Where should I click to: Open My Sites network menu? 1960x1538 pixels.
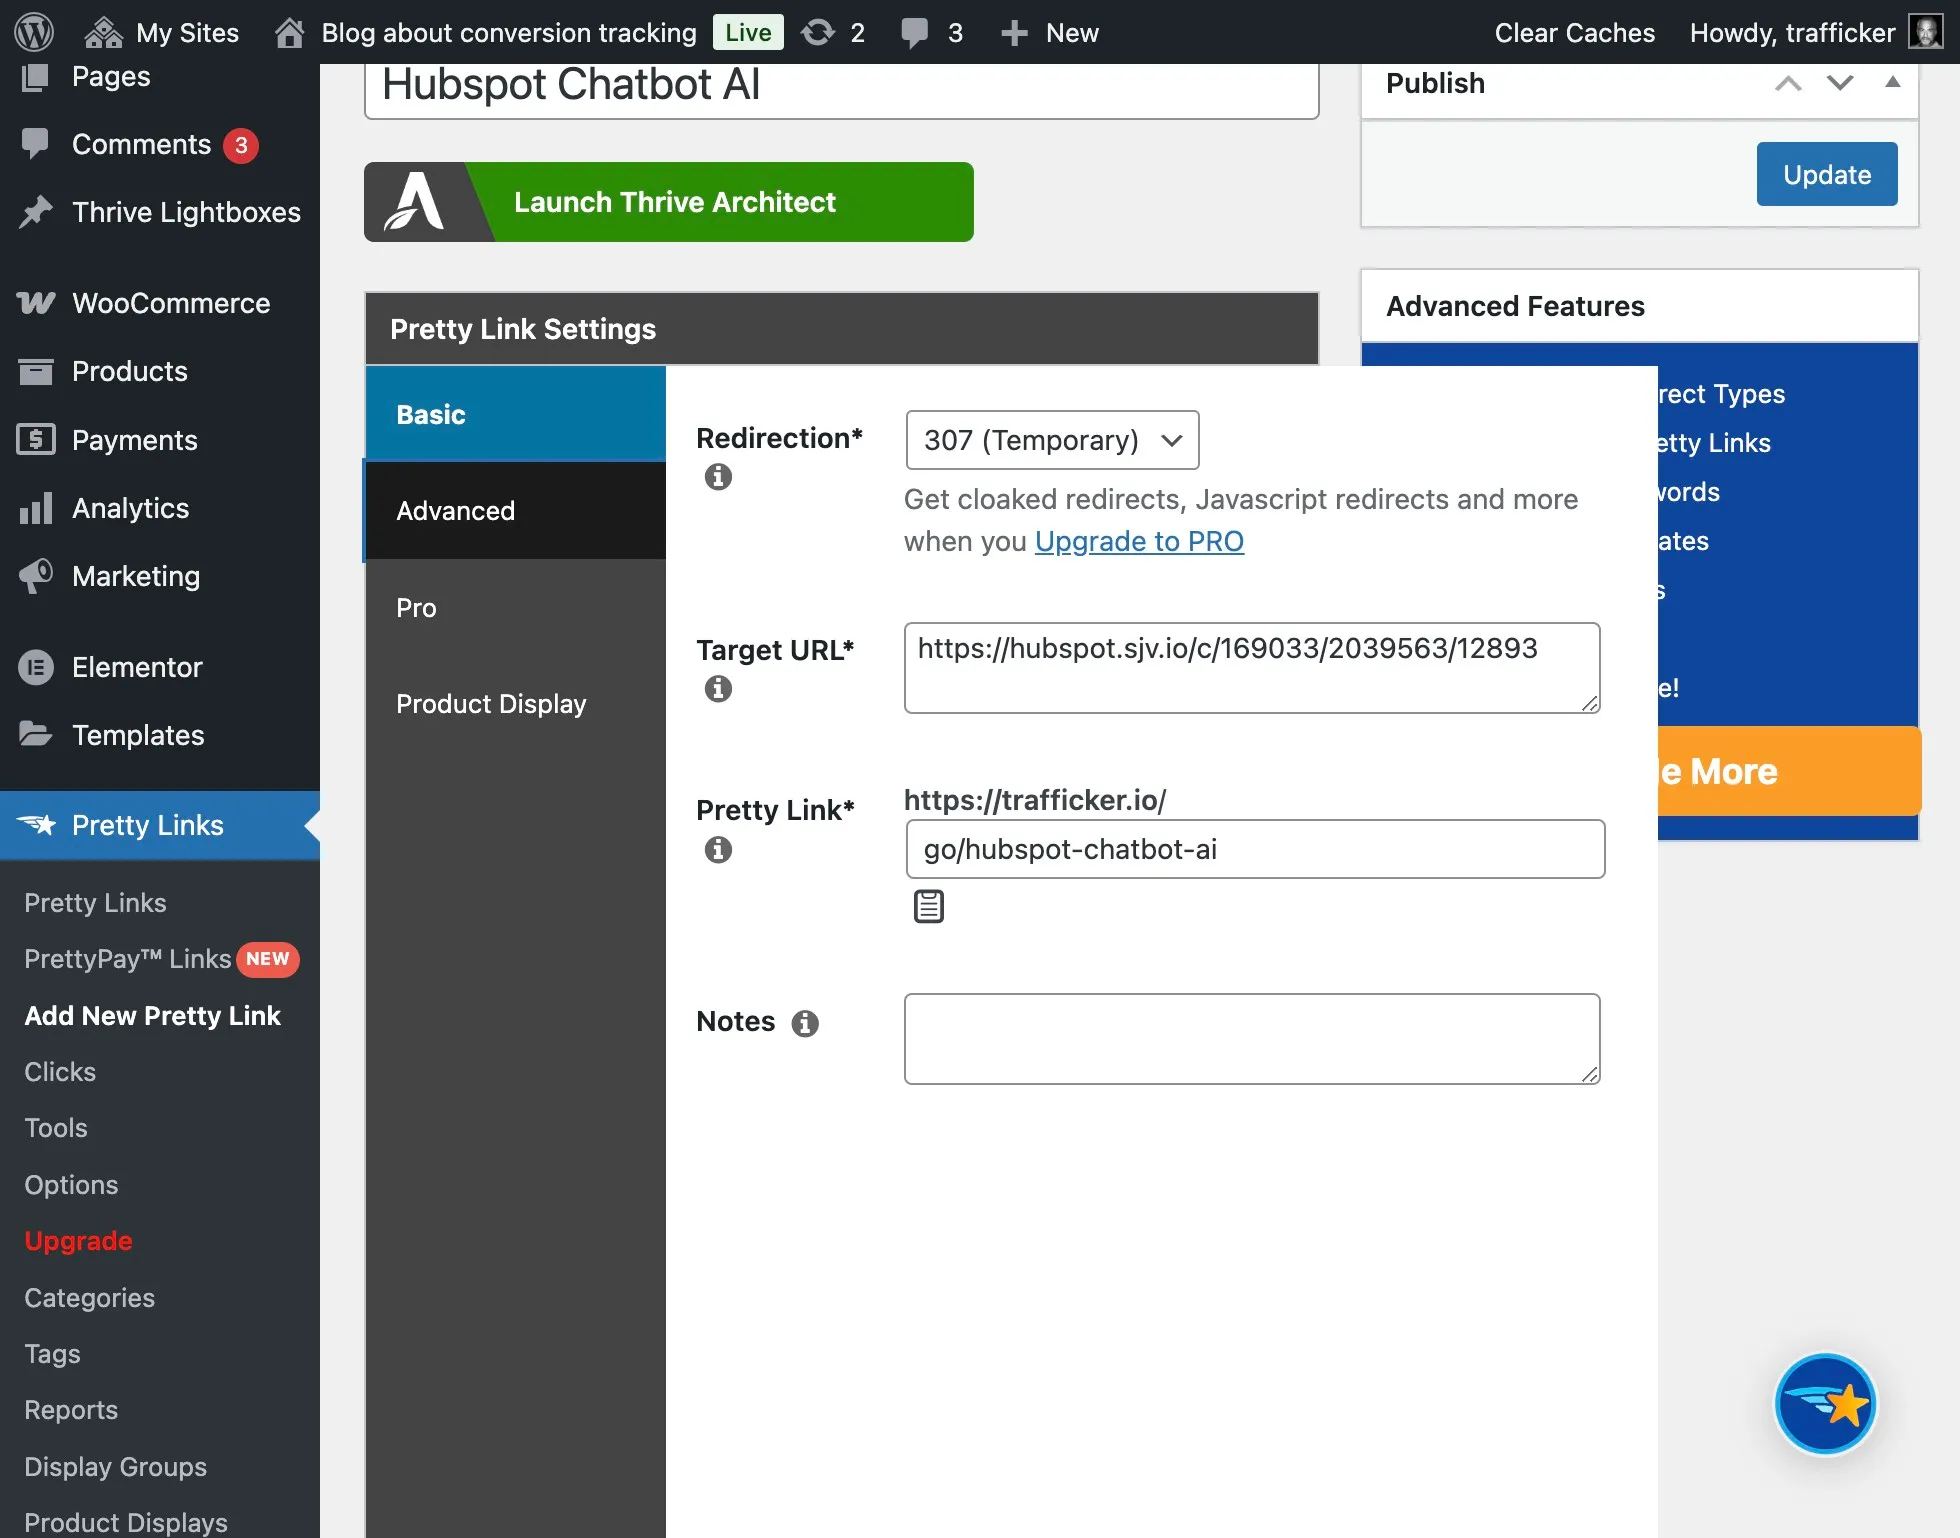(161, 32)
